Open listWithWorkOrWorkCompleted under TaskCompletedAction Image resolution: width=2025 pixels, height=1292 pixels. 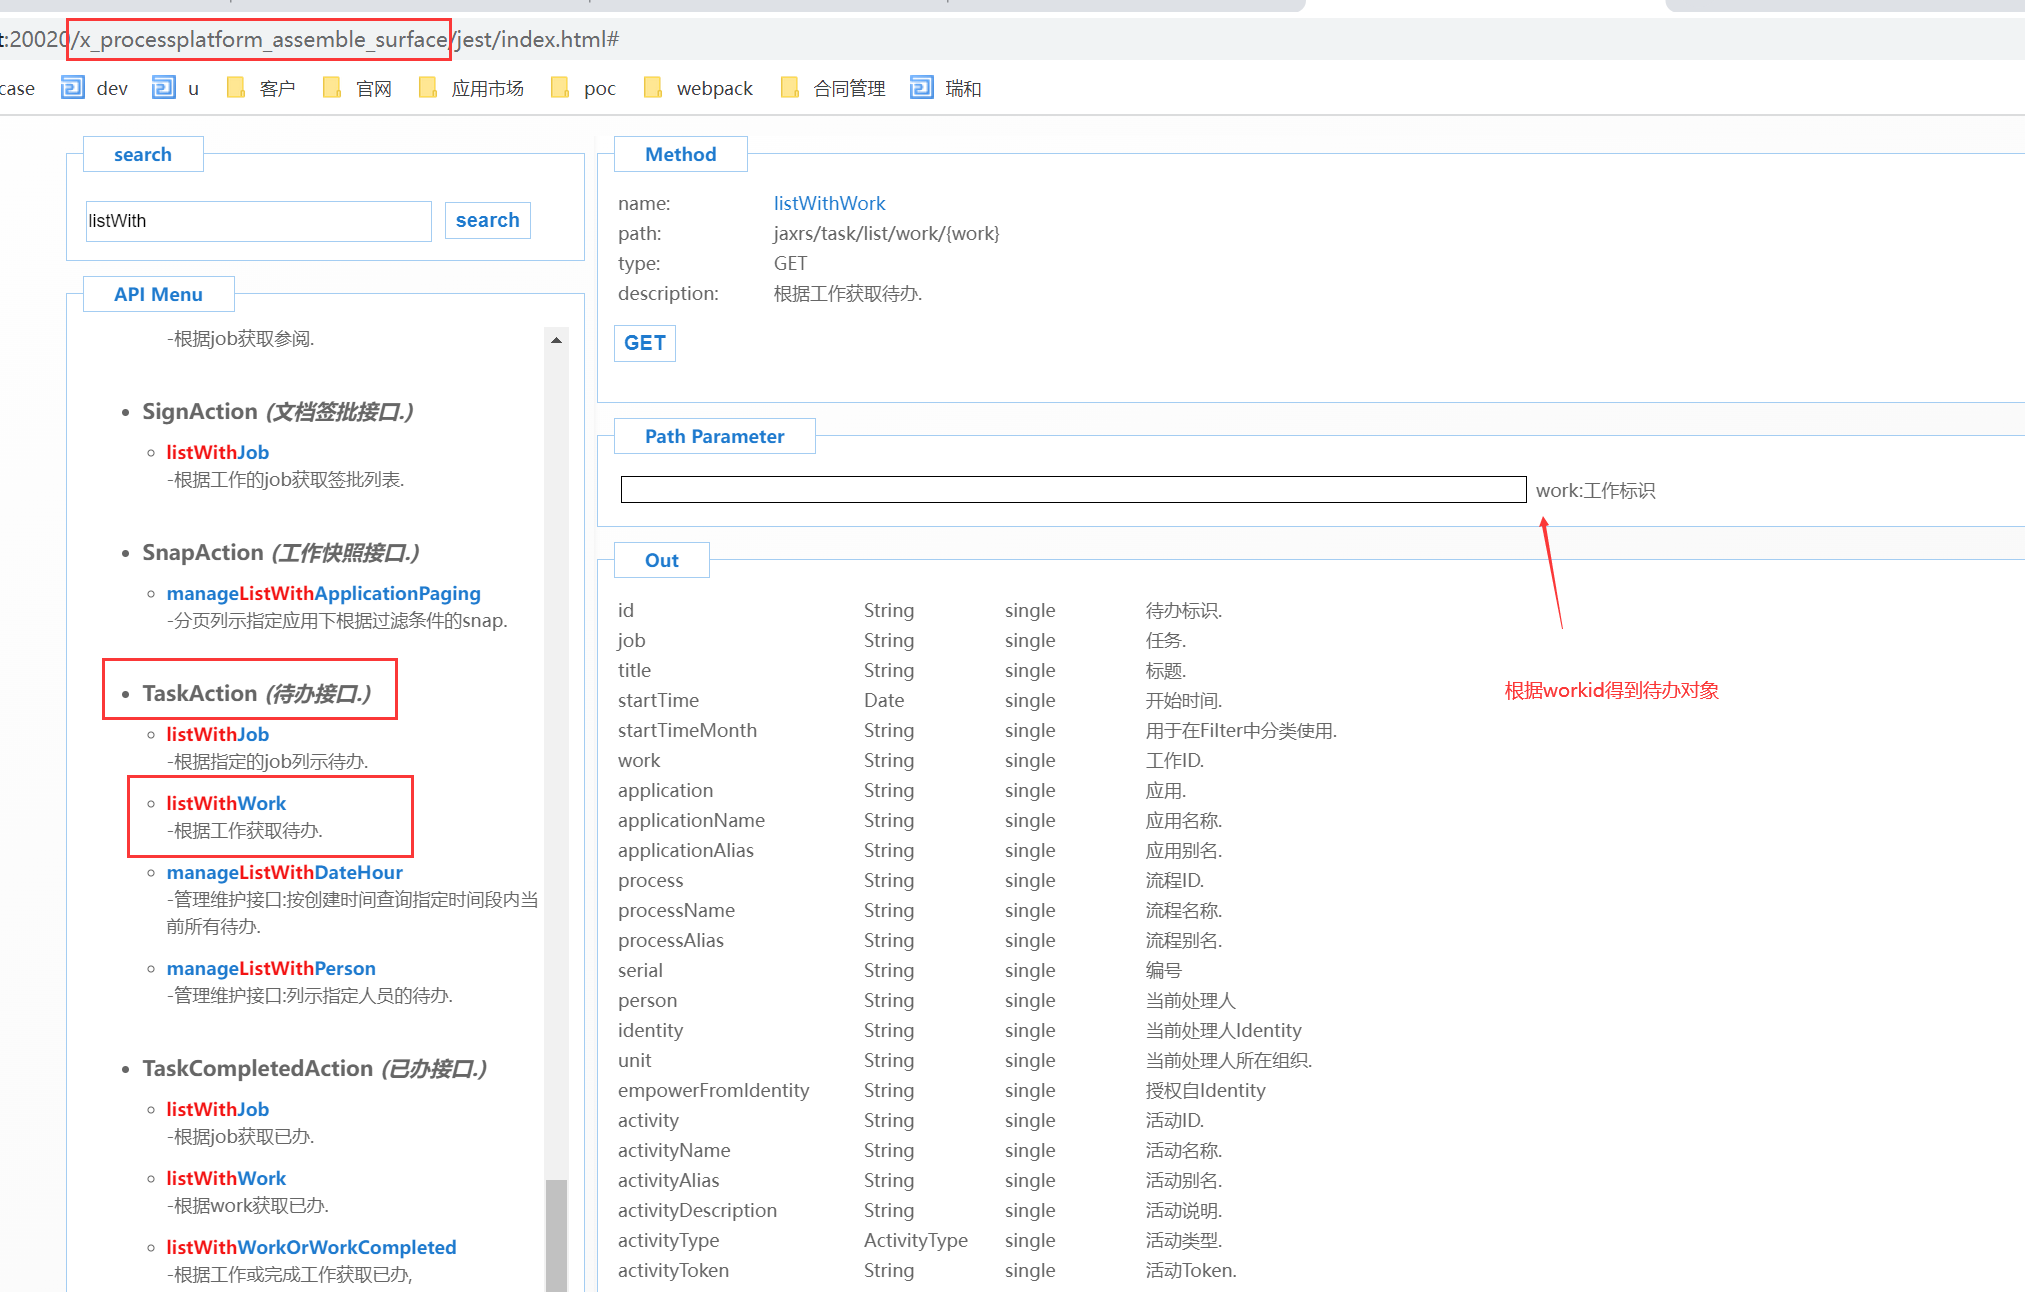pos(311,1247)
